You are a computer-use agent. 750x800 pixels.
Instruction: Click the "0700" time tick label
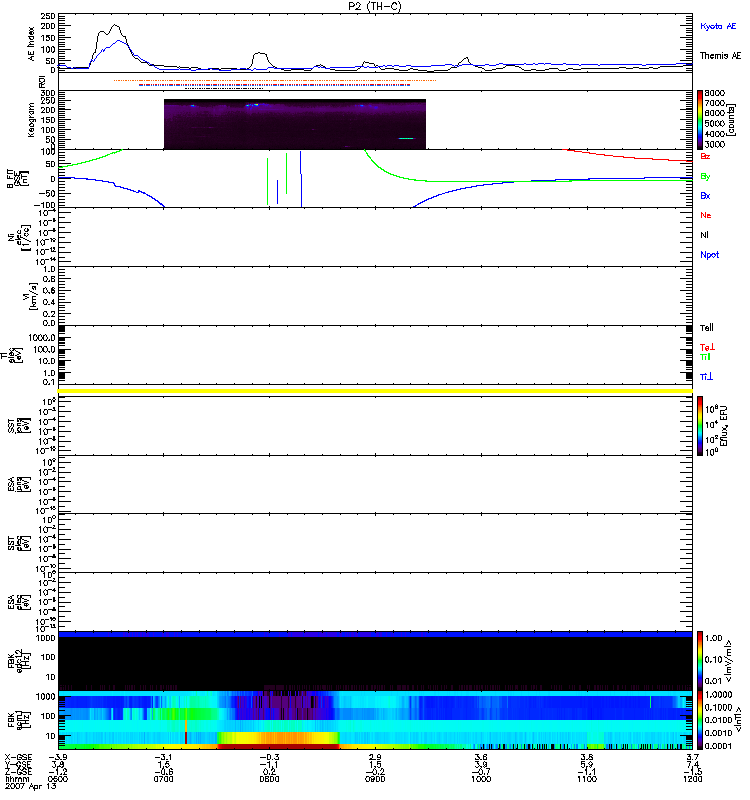tap(163, 779)
